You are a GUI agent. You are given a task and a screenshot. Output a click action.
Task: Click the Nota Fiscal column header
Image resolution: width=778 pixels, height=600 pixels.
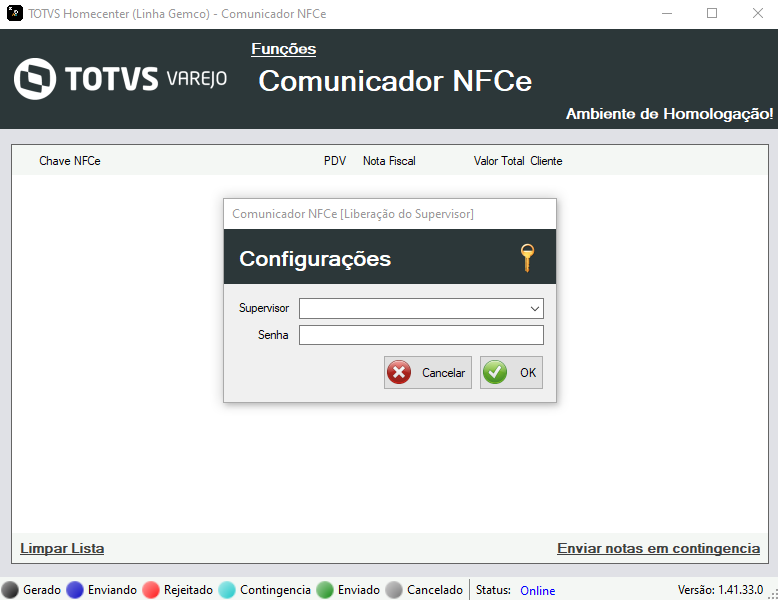click(389, 161)
